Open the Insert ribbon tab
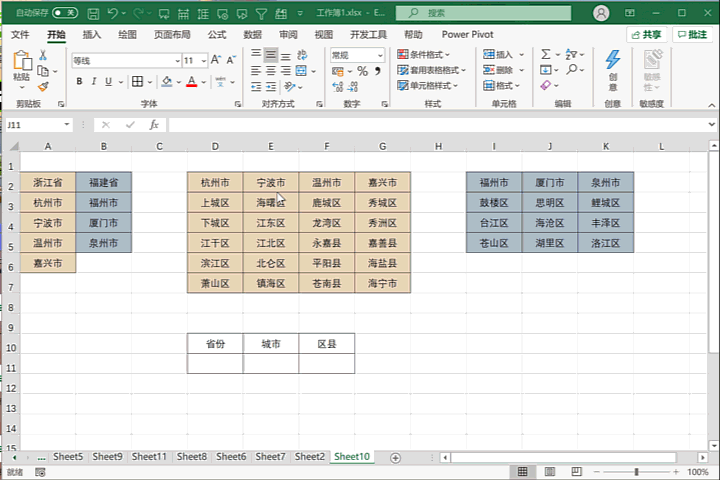This screenshot has height=480, width=720. pyautogui.click(x=91, y=34)
